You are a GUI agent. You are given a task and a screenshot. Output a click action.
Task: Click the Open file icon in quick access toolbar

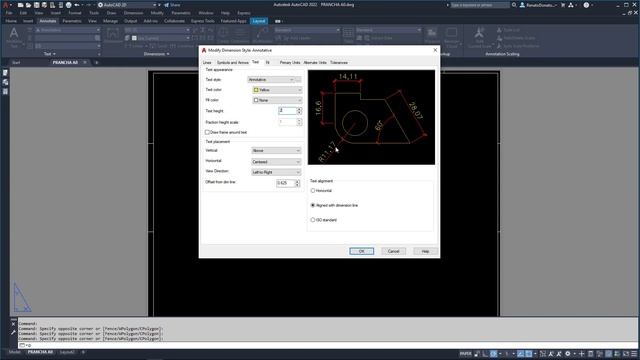(28, 5)
